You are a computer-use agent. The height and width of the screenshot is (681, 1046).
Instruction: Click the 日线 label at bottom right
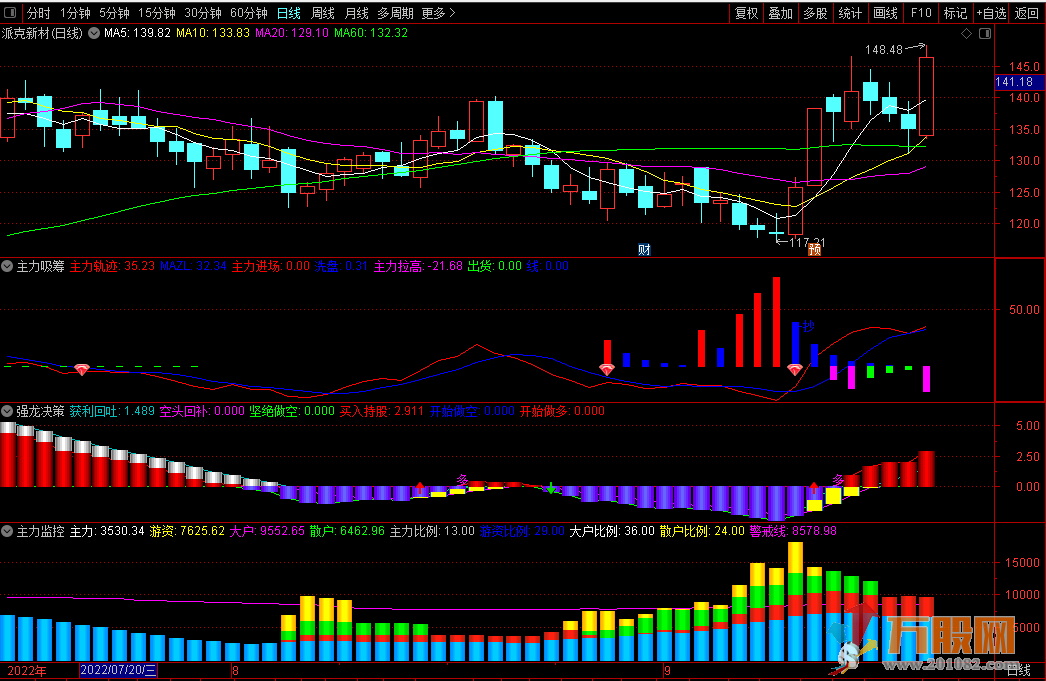pyautogui.click(x=1018, y=671)
